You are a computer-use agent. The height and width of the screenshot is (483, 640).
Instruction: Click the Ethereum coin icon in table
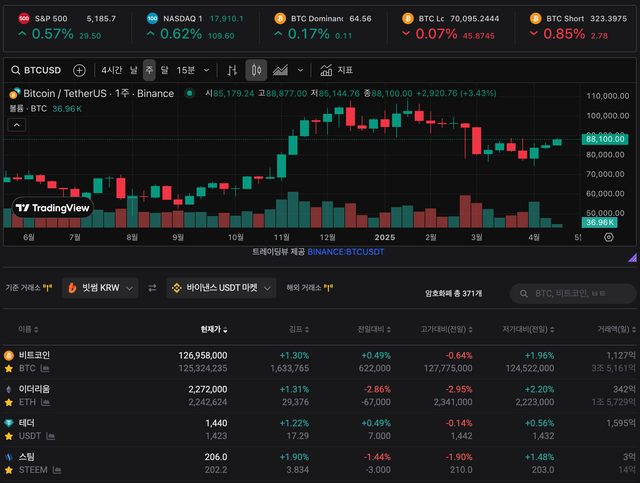[x=9, y=389]
